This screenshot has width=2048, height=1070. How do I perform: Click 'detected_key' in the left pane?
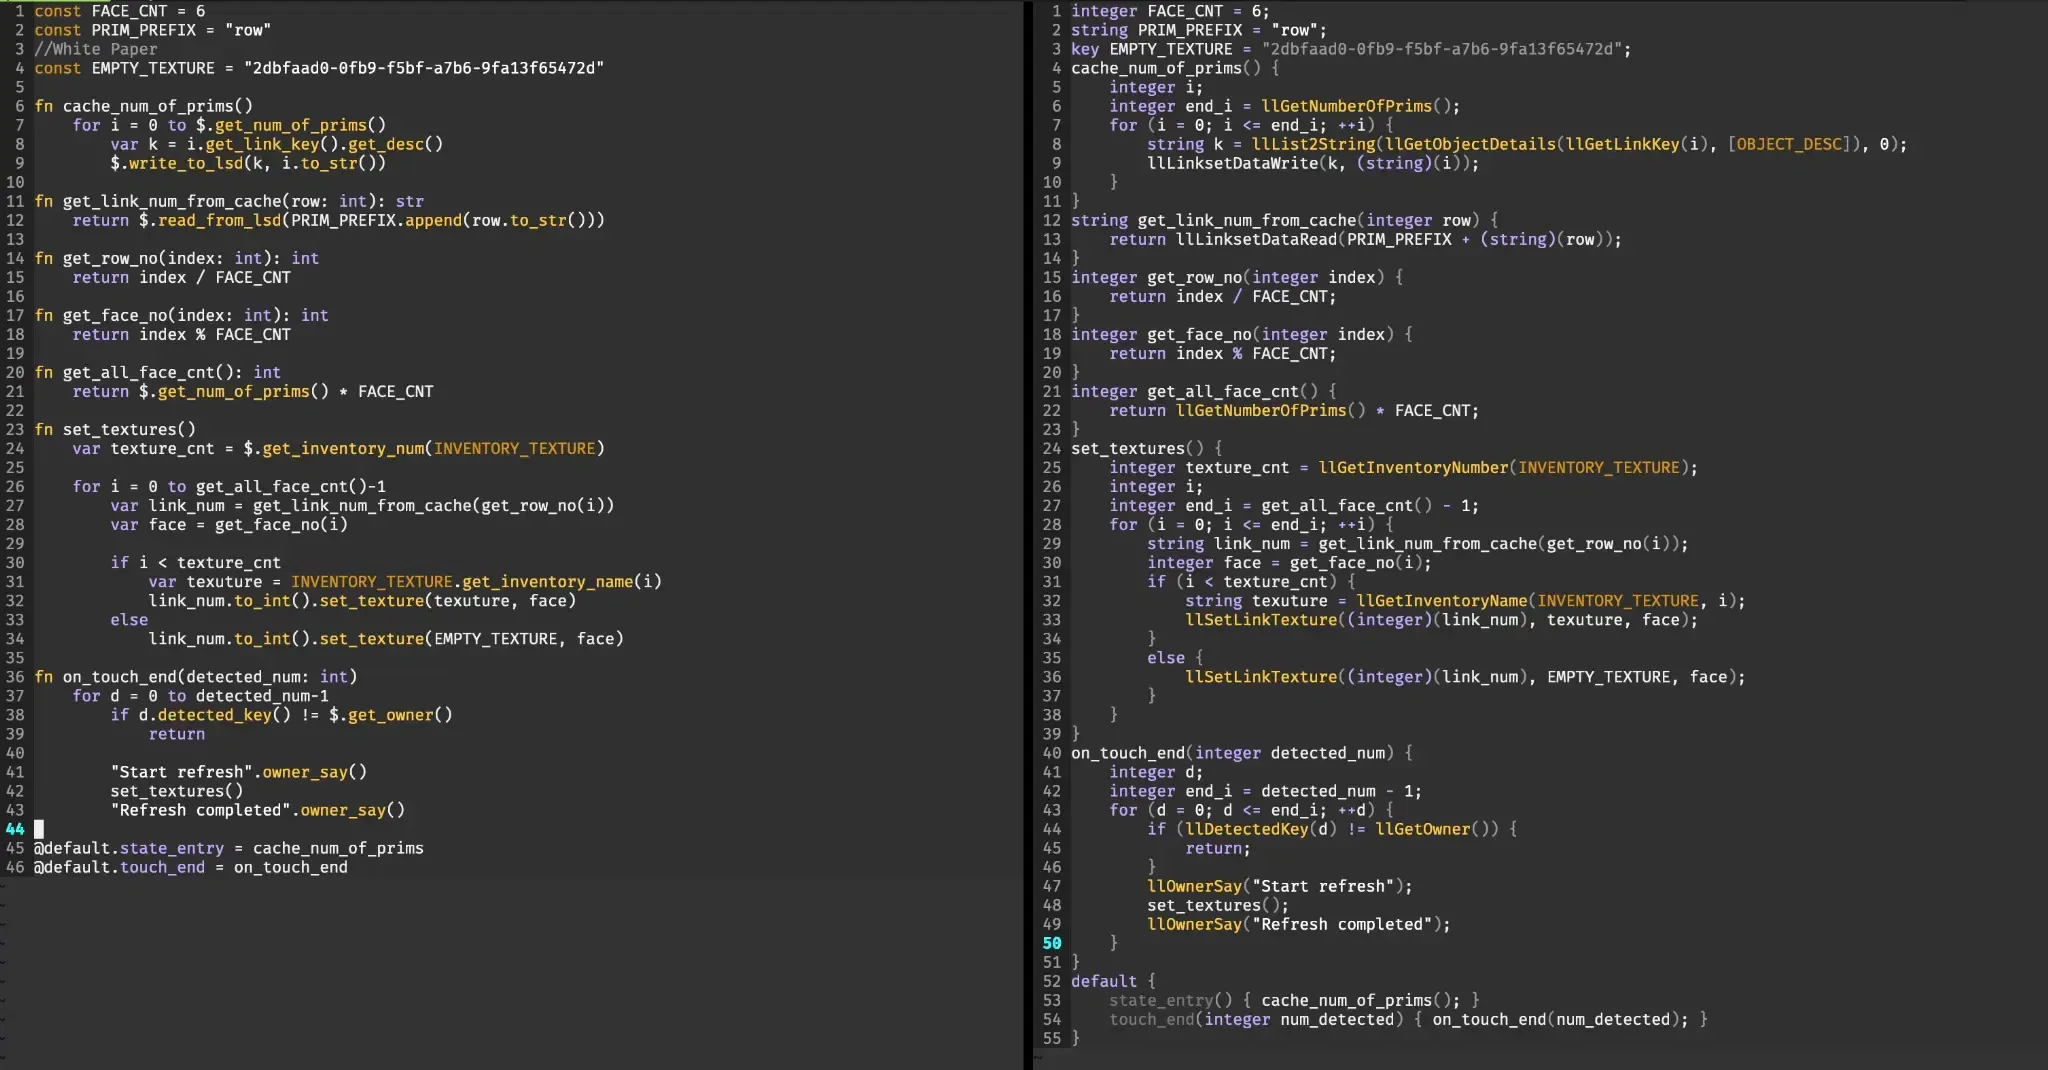215,714
